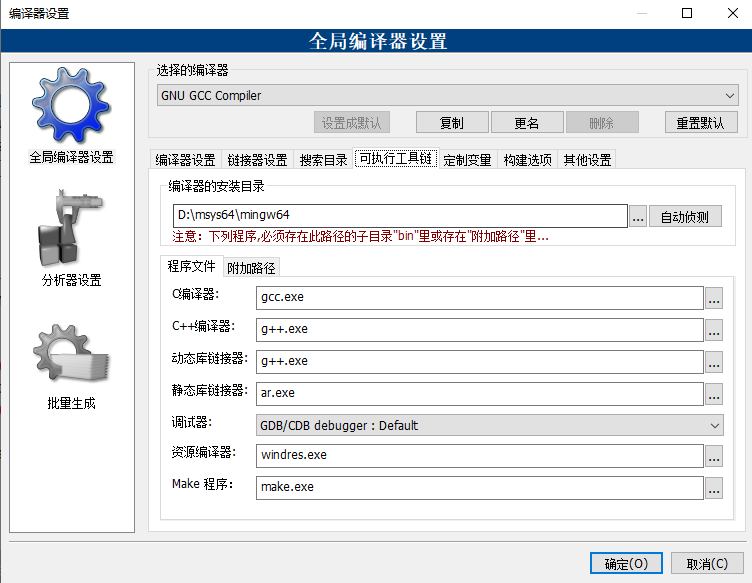The height and width of the screenshot is (583, 752).
Task: Click the 自动侦测 button
Action: 685,216
